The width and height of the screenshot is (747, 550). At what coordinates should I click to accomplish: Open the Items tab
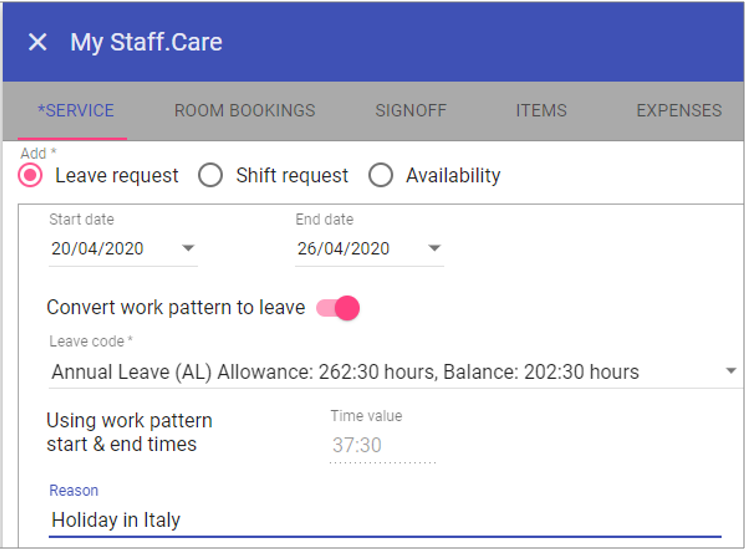tap(541, 111)
